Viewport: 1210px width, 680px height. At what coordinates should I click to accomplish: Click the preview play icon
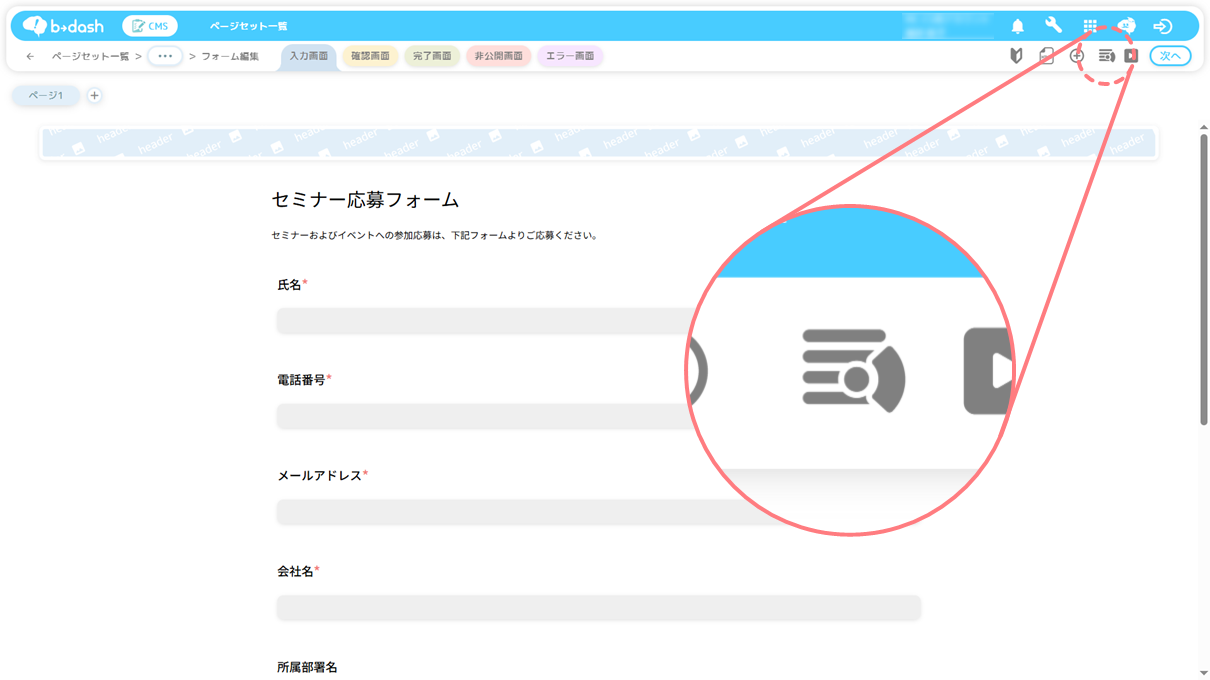coord(1131,56)
